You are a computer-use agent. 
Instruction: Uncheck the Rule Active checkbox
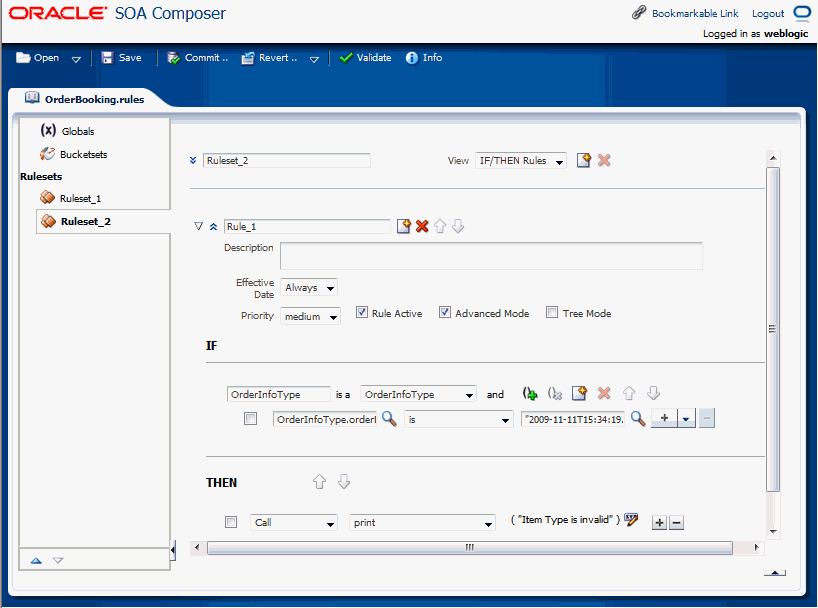pyautogui.click(x=362, y=313)
